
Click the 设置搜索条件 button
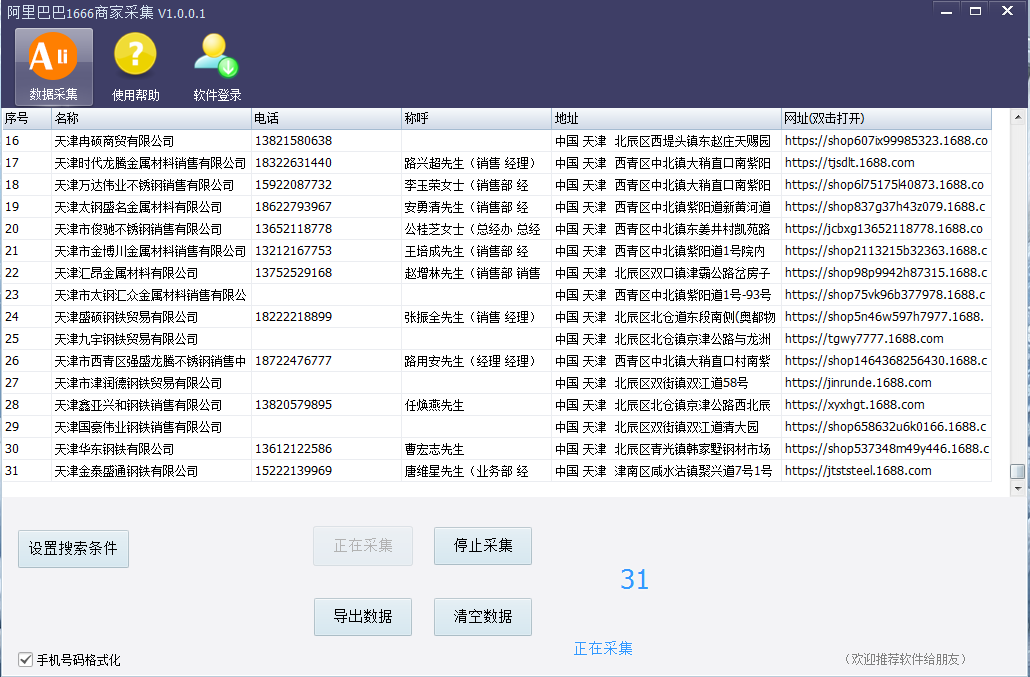click(x=73, y=548)
